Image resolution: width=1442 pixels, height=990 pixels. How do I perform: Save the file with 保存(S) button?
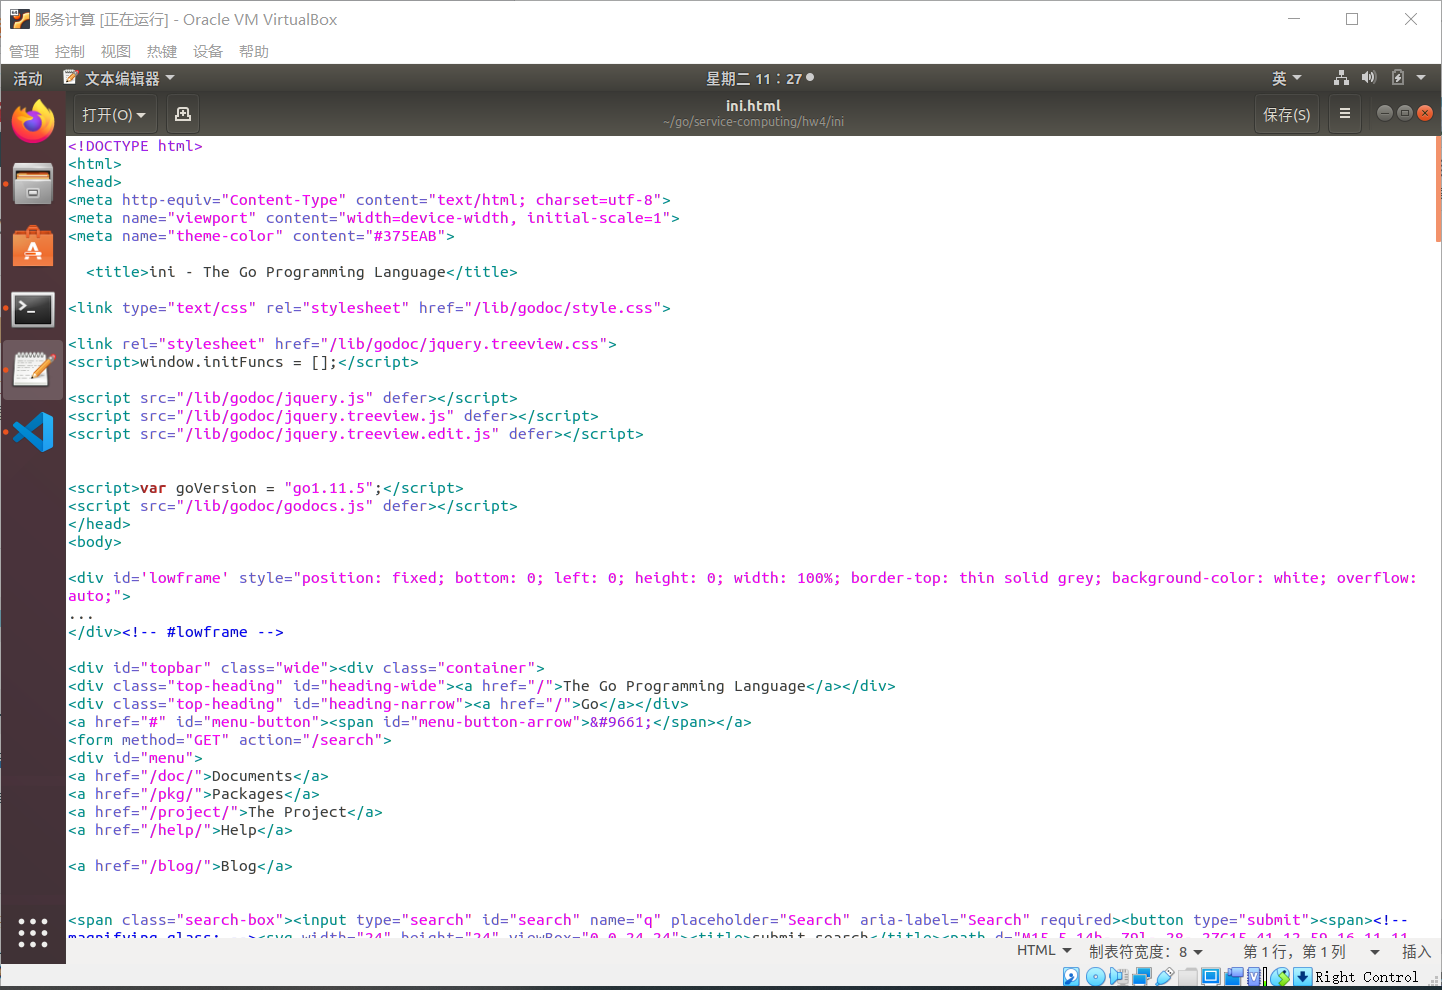[x=1287, y=114]
